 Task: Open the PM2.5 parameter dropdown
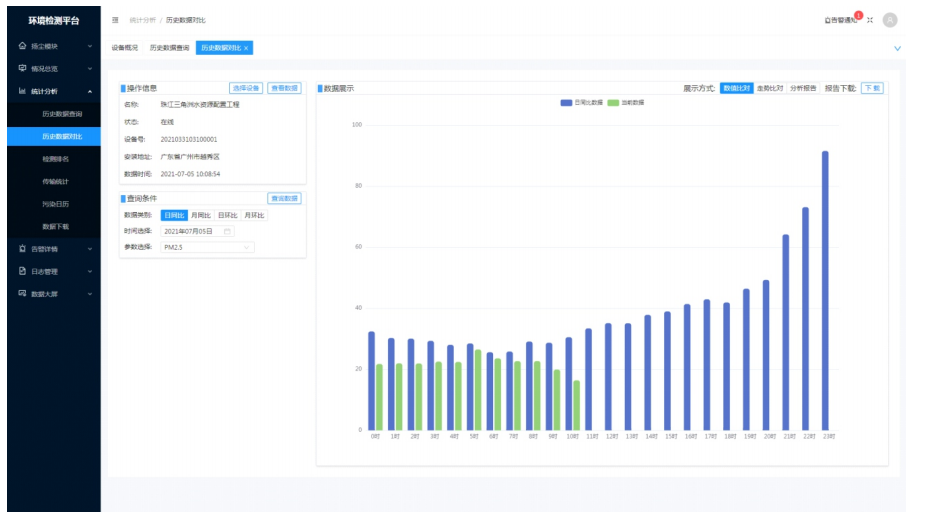tap(207, 247)
